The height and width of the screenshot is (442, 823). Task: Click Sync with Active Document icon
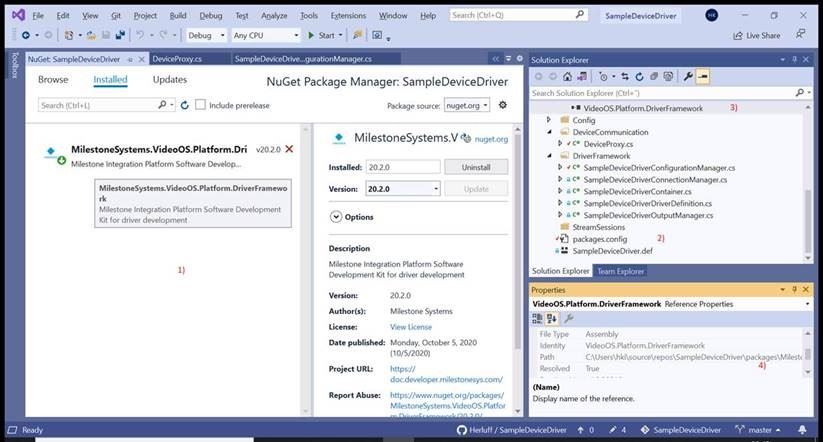point(625,77)
